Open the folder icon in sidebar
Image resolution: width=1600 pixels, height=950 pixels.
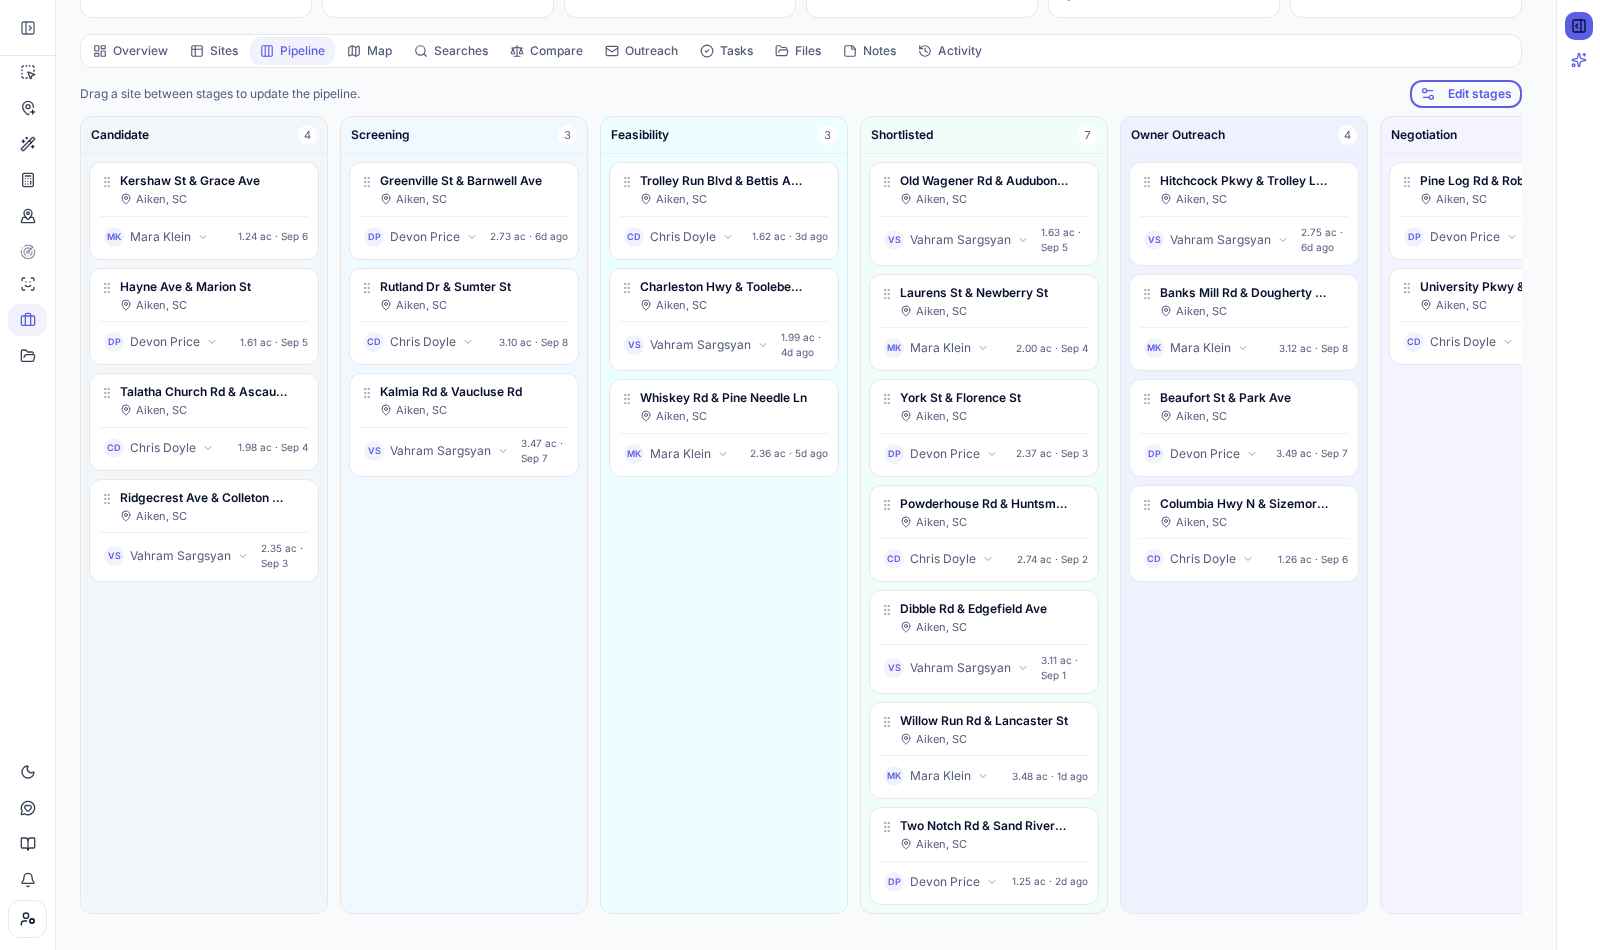(28, 356)
